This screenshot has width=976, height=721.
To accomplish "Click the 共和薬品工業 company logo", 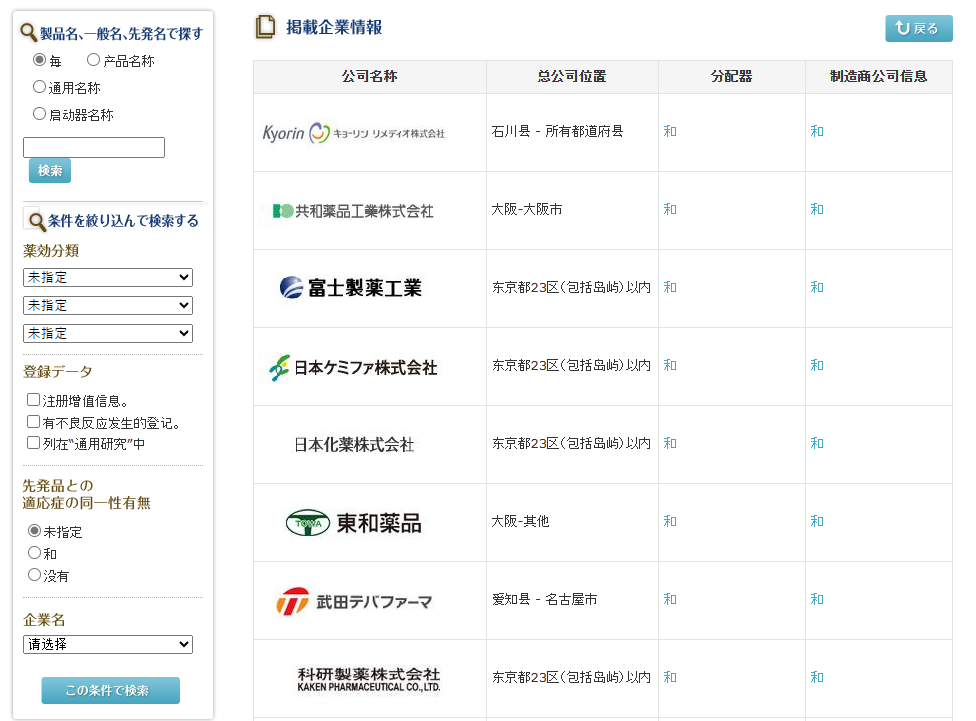I will tap(353, 211).
